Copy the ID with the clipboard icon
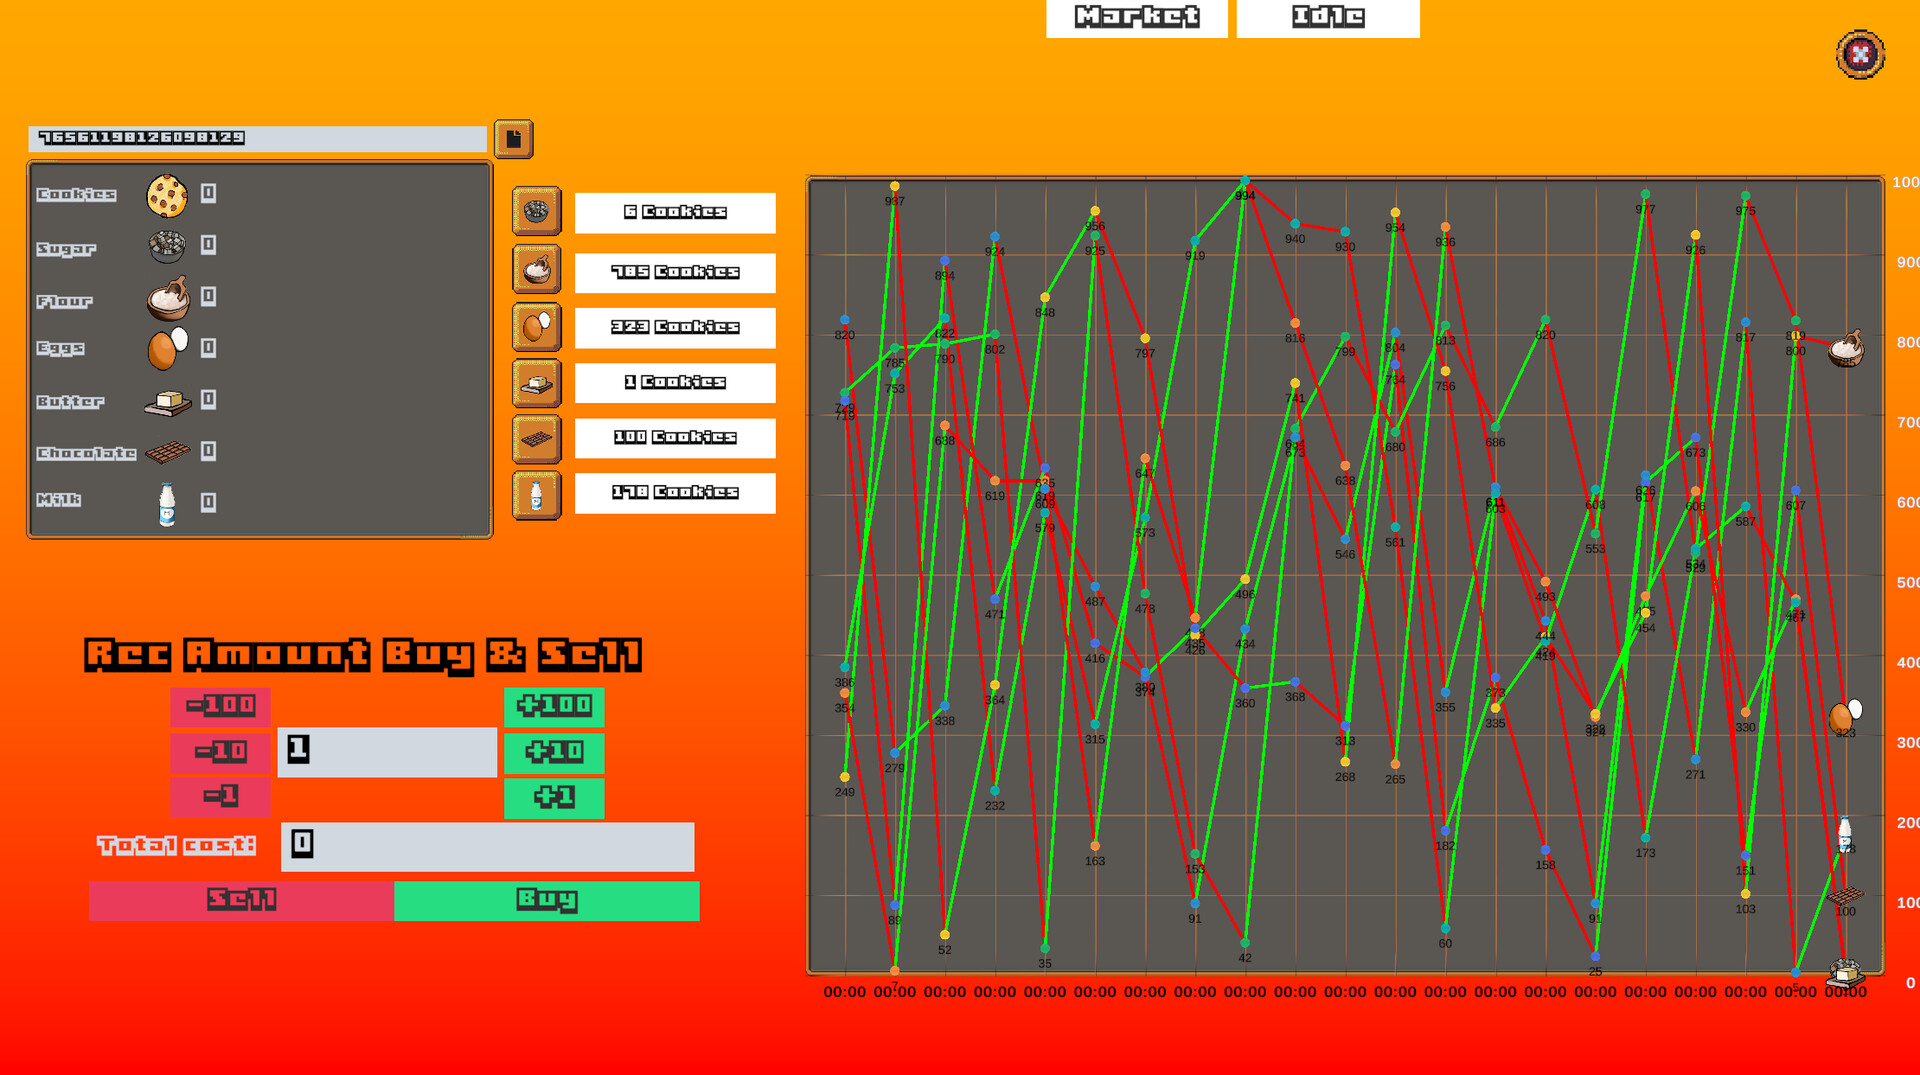This screenshot has width=1920, height=1075. (x=513, y=139)
